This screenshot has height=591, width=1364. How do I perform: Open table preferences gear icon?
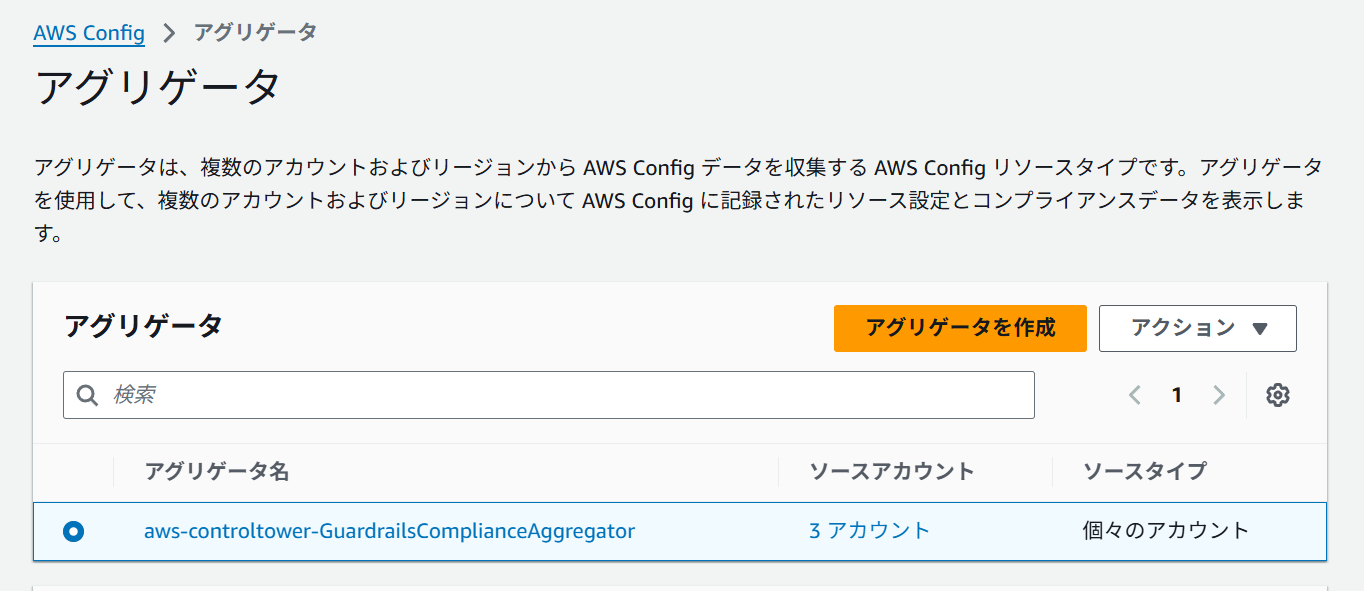click(x=1277, y=395)
